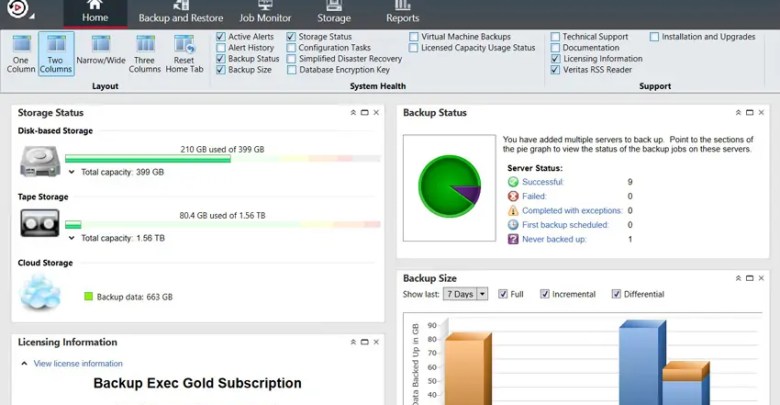Image resolution: width=780 pixels, height=405 pixels.
Task: Enable Simplified Disaster Recovery checkbox
Action: point(291,59)
